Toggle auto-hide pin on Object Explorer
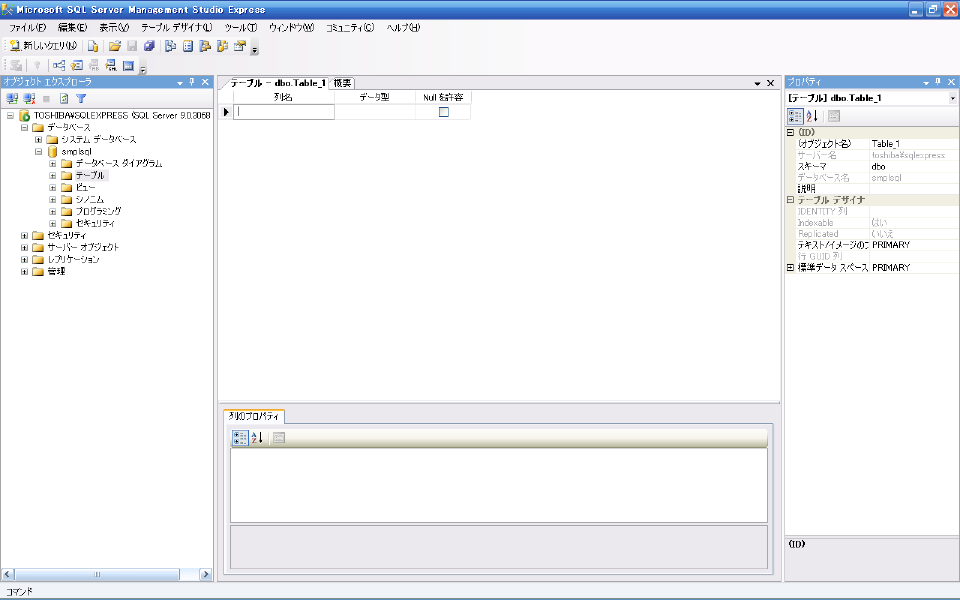This screenshot has height=600, width=960. coord(192,82)
